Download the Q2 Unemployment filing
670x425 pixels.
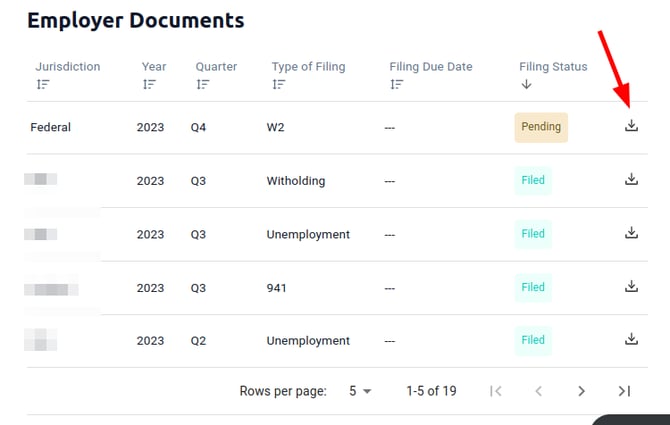631,340
